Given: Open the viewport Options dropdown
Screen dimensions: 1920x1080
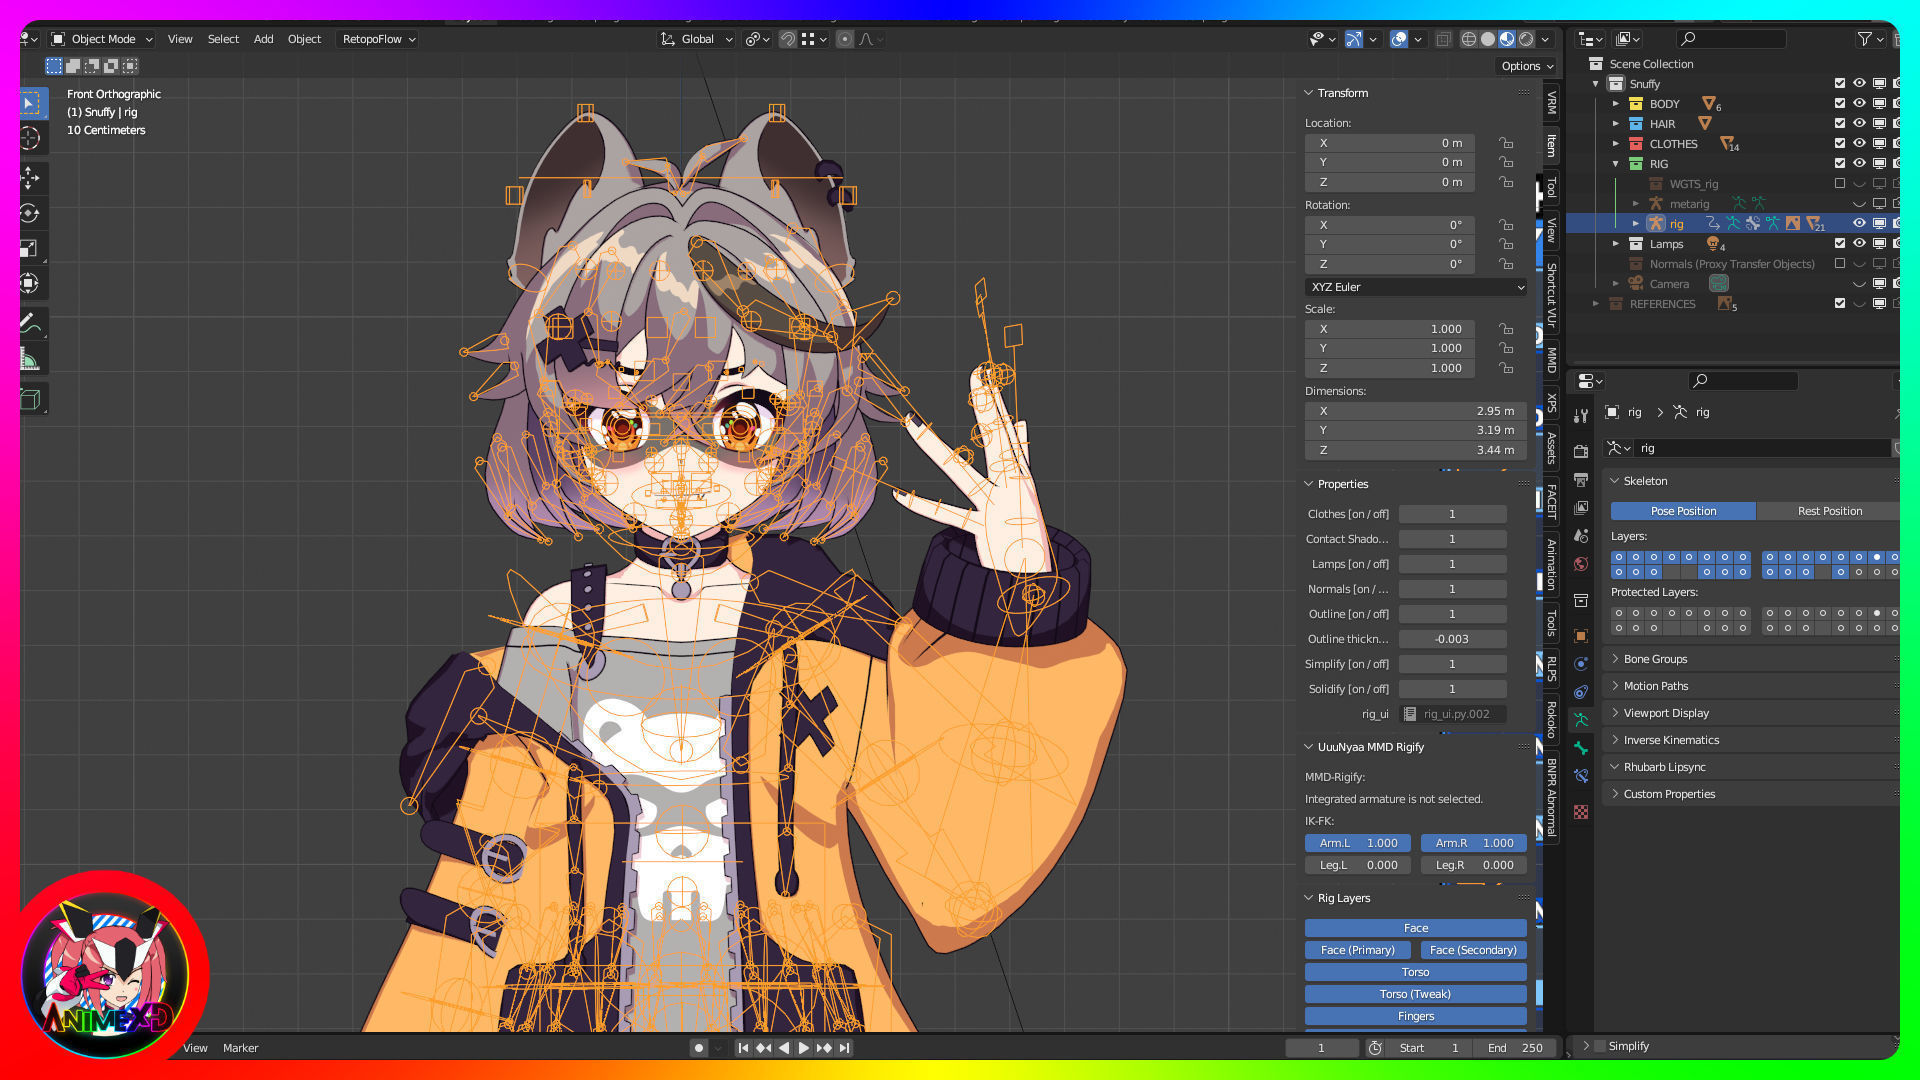Looking at the screenshot, I should (x=1527, y=66).
